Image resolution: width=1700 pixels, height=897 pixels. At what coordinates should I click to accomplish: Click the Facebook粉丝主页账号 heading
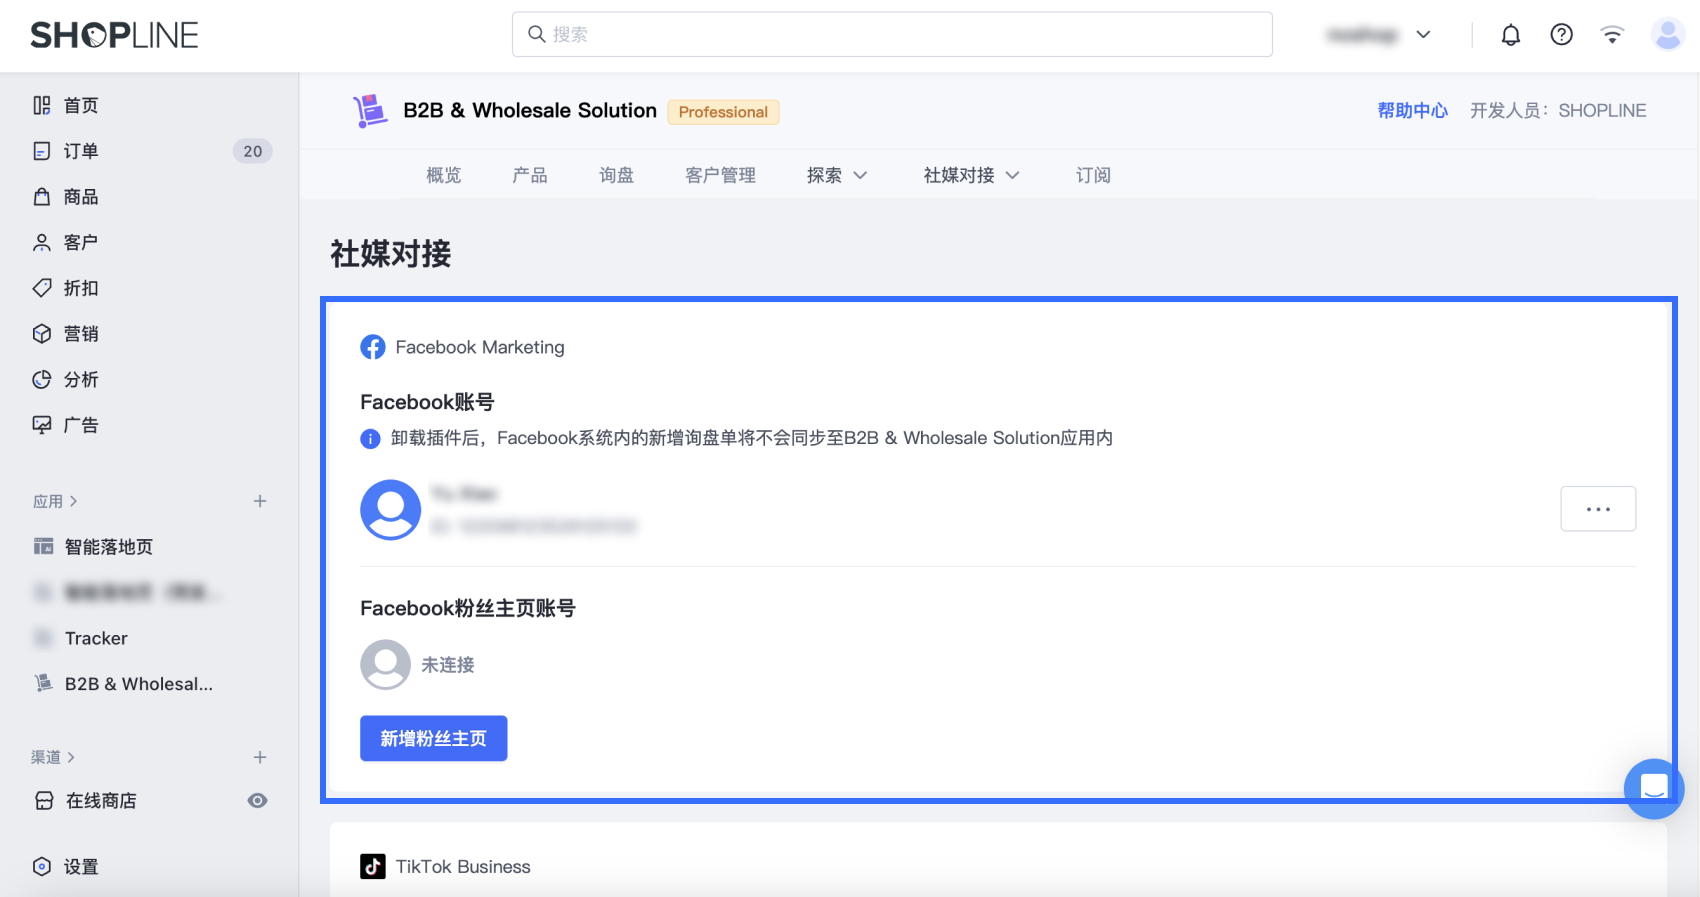468,608
